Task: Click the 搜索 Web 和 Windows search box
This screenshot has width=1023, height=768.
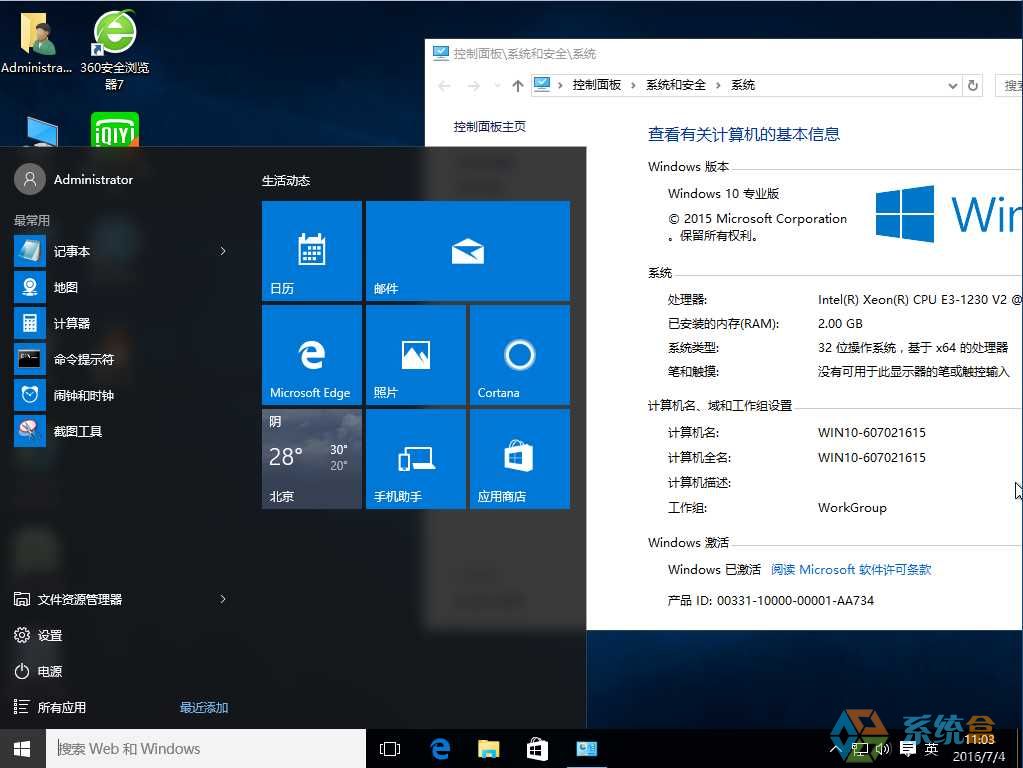Action: point(200,748)
